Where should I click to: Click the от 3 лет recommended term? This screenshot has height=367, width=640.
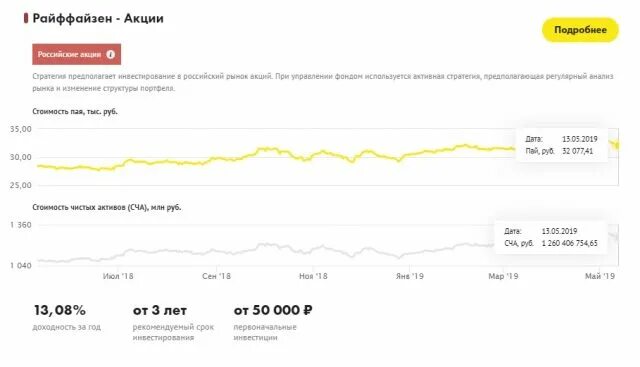[x=160, y=311]
